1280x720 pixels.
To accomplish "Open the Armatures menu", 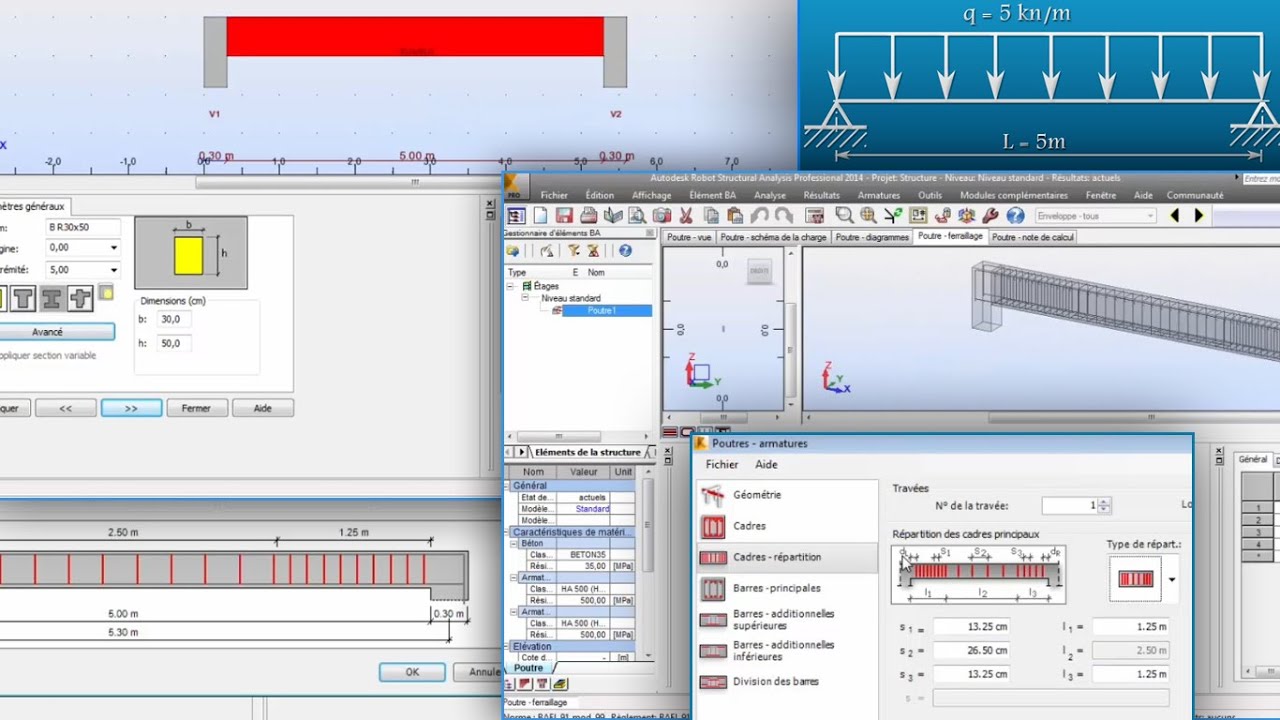I will pos(879,196).
